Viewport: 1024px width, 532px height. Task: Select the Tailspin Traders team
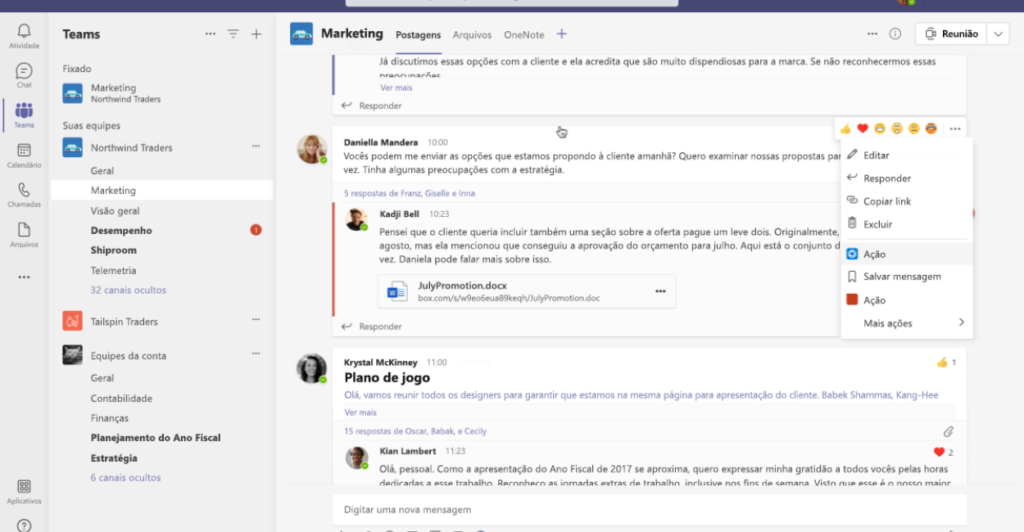click(x=124, y=321)
